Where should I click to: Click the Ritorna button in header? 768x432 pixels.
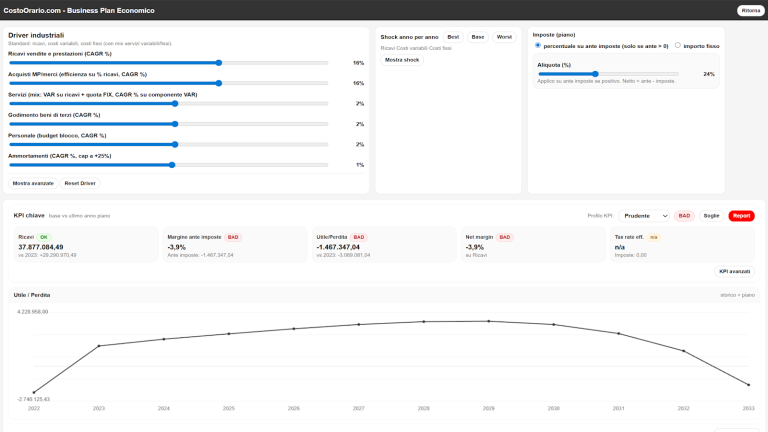point(750,10)
